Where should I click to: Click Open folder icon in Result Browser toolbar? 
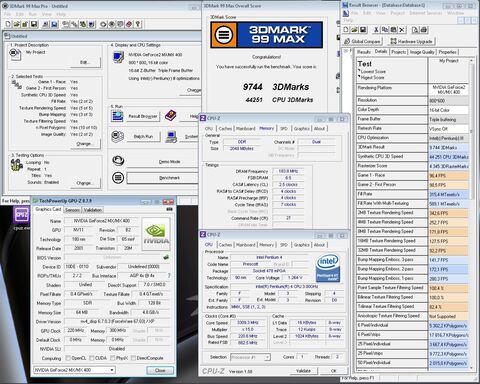(x=354, y=30)
